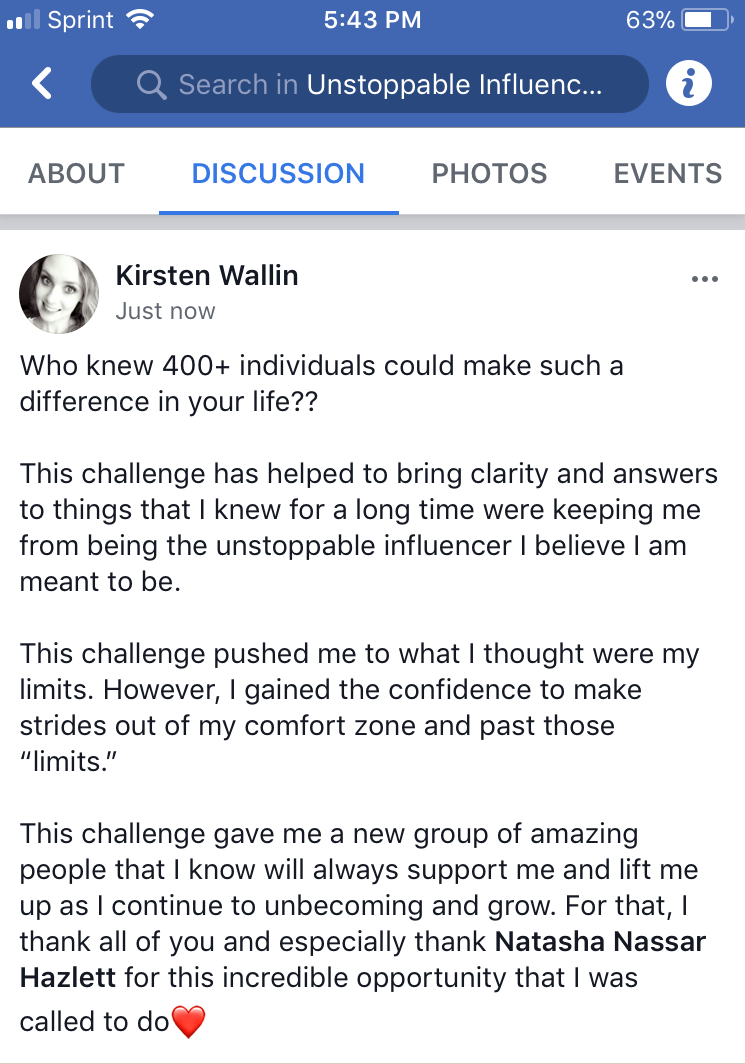Screen dimensions: 745x1064
Task: Tap the cellular signal bars
Action: pos(22,19)
